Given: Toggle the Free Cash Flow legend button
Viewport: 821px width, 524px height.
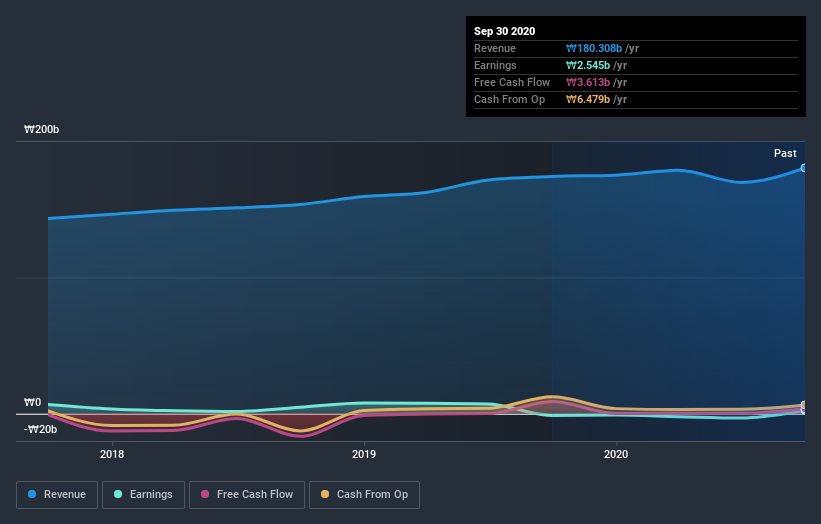Looking at the screenshot, I should pyautogui.click(x=247, y=495).
